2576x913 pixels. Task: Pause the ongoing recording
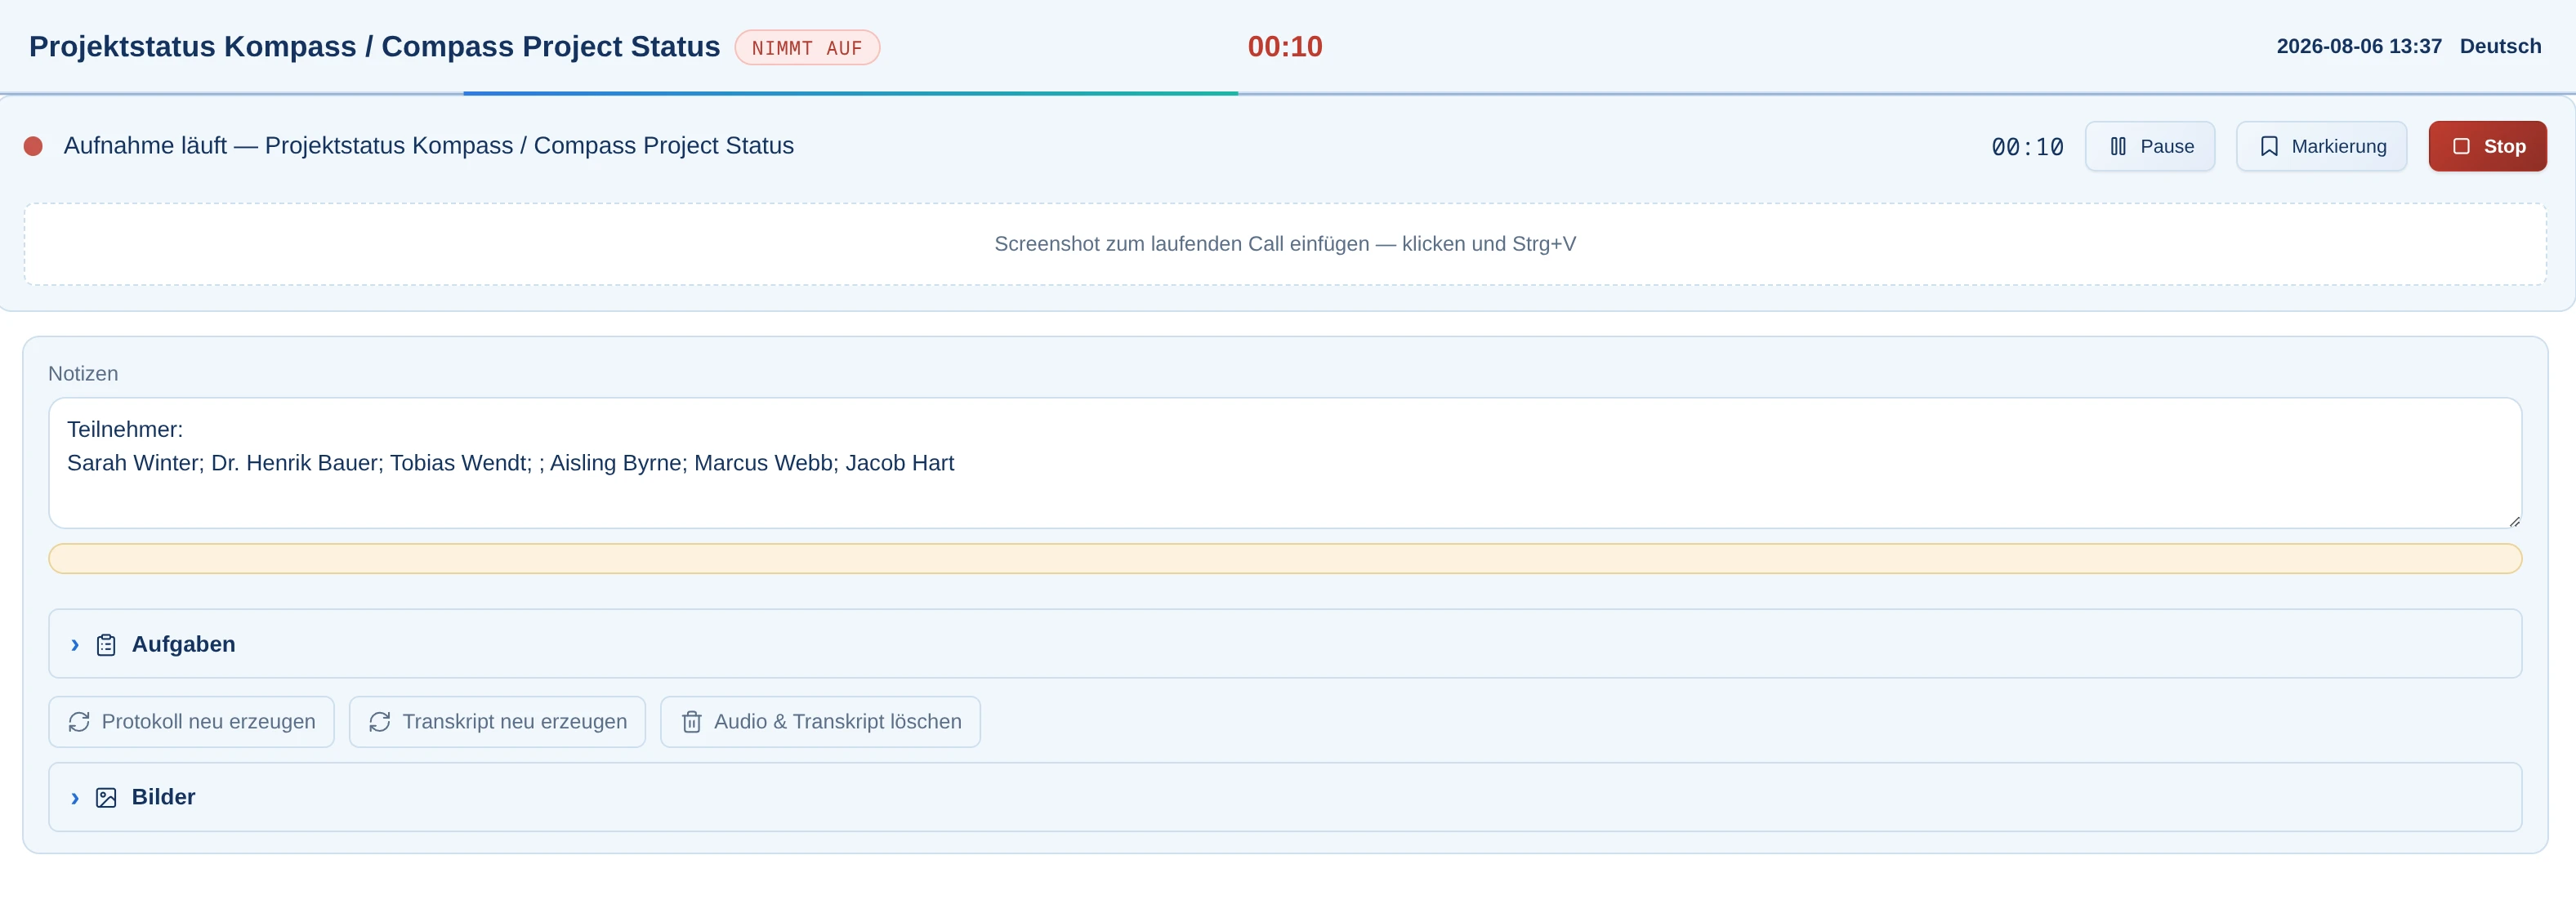point(2150,146)
